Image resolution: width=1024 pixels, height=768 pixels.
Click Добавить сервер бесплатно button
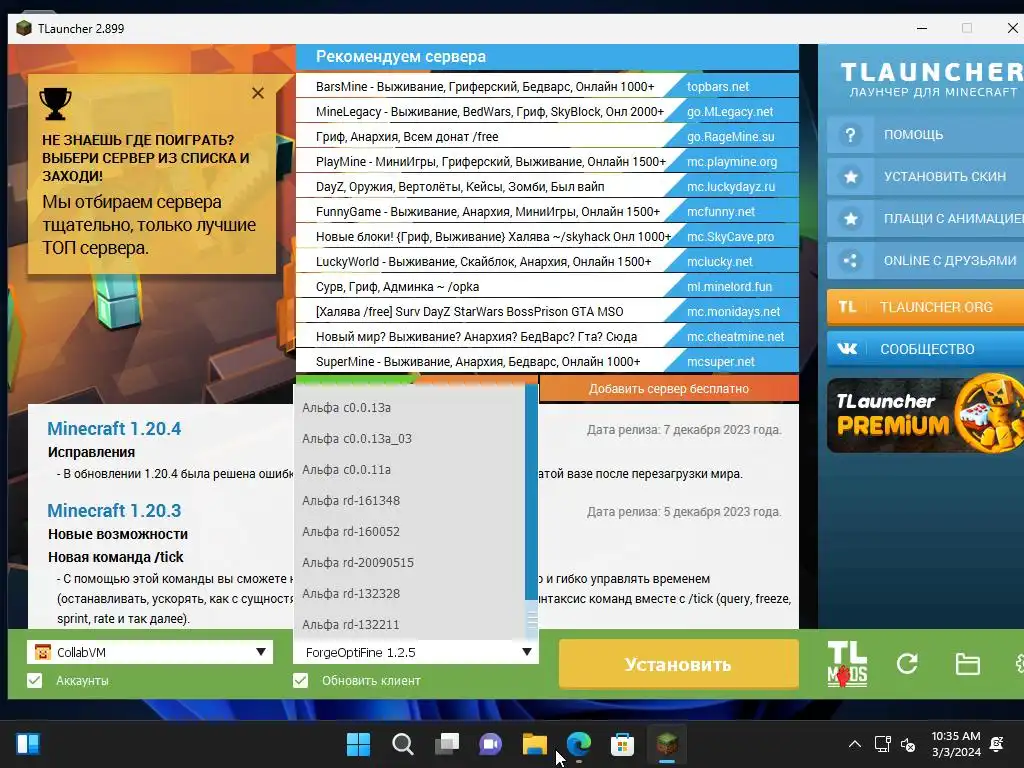click(669, 389)
